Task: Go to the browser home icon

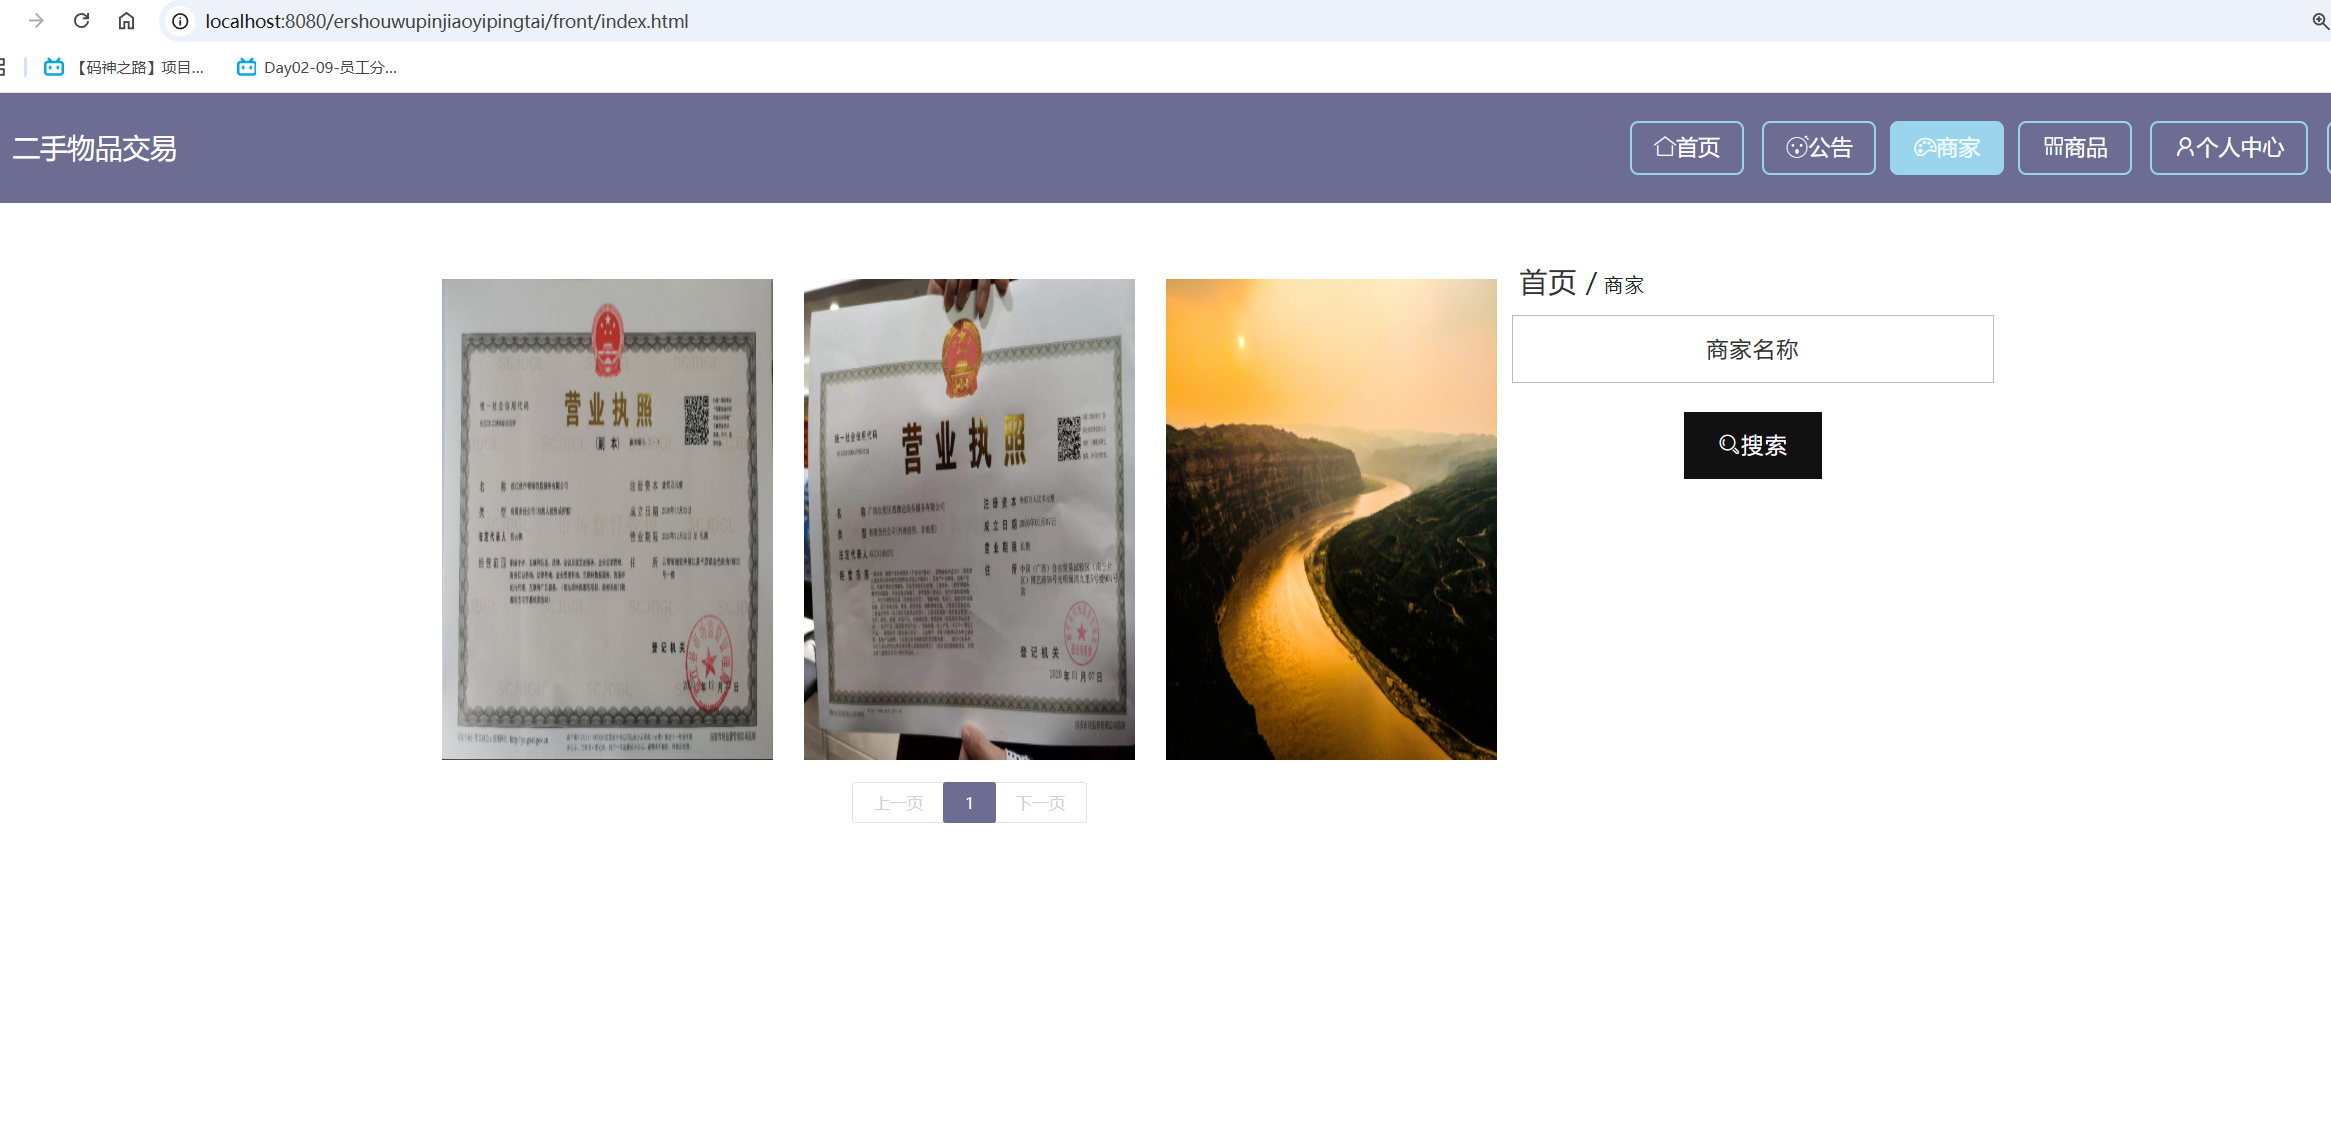Action: click(126, 21)
